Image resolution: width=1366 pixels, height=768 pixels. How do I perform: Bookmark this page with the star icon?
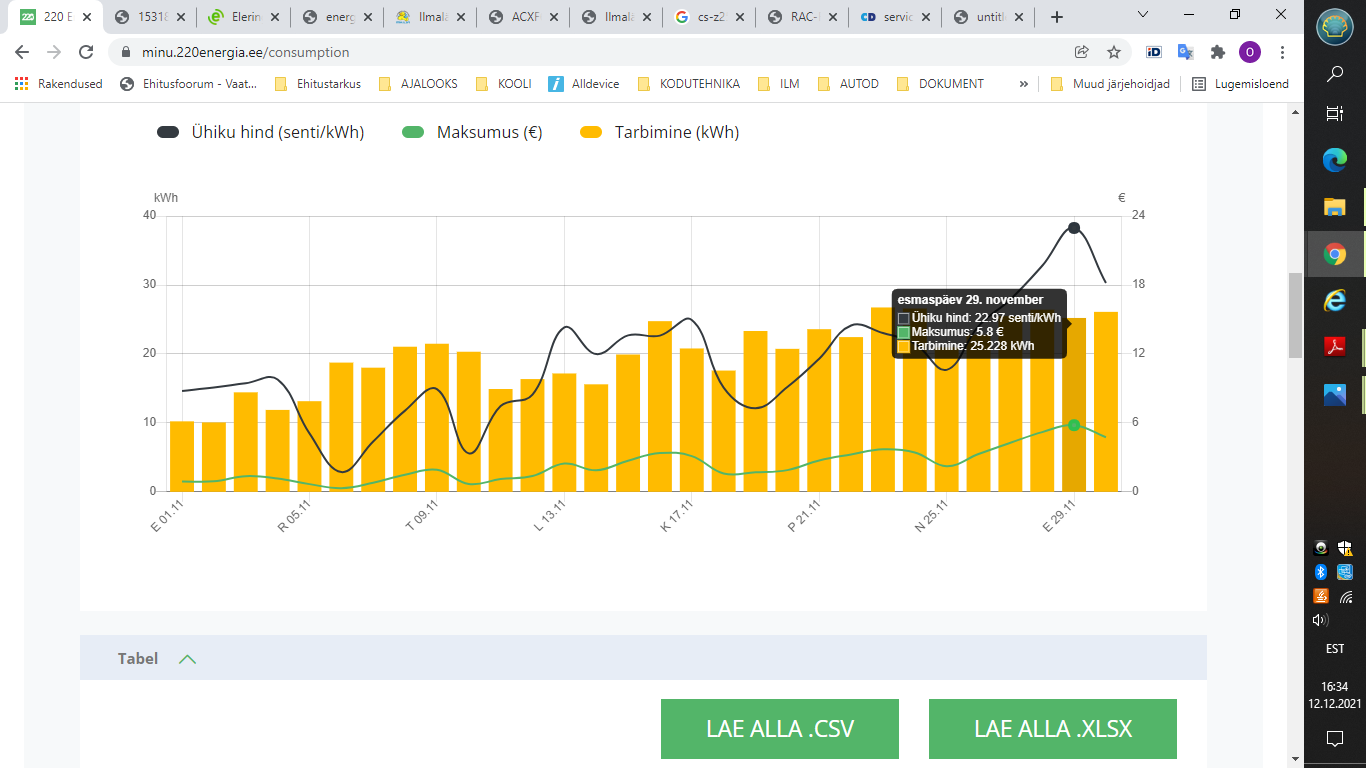pos(1113,52)
